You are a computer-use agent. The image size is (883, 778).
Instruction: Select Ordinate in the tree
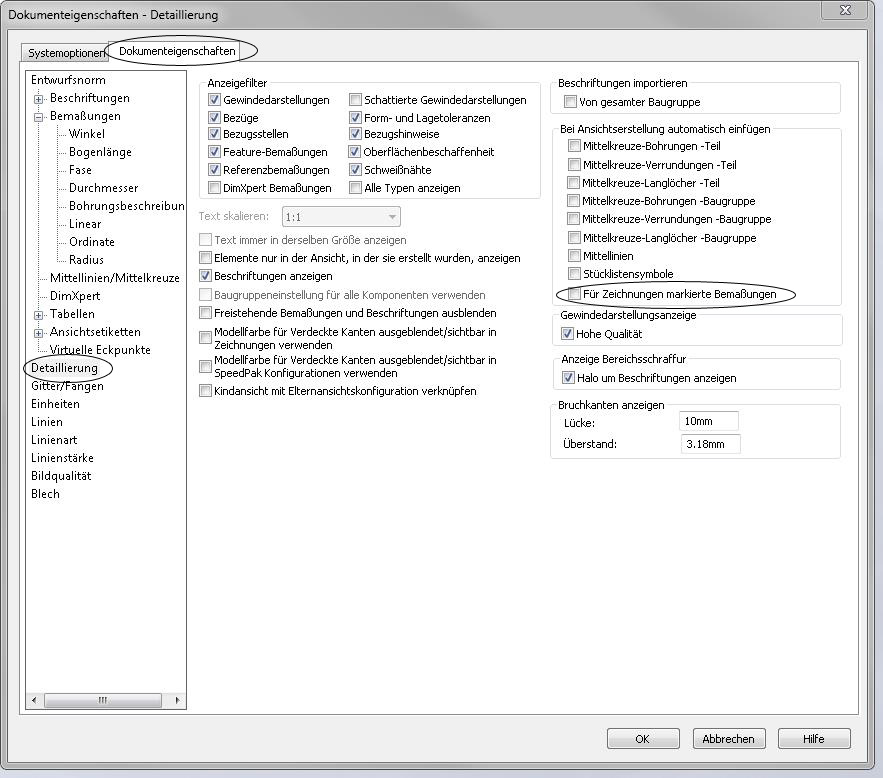(92, 242)
